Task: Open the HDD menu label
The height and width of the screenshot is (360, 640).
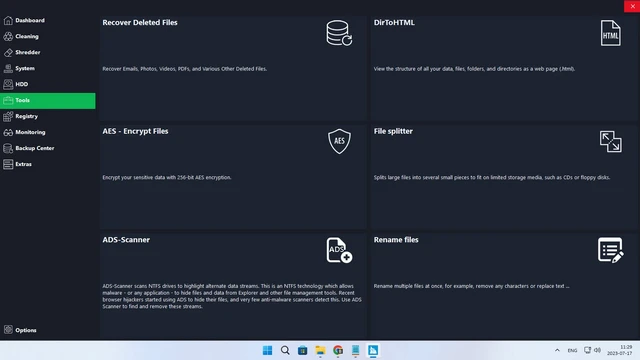Action: (x=22, y=84)
